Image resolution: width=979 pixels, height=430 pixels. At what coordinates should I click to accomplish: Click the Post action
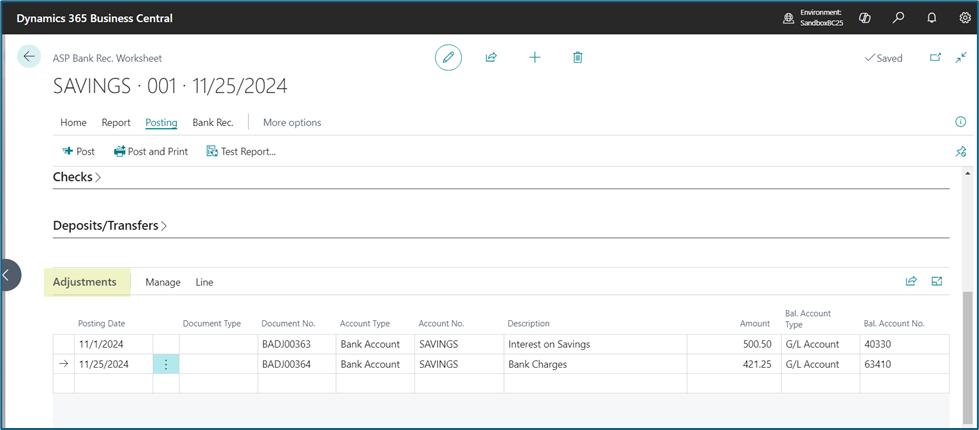[79, 152]
